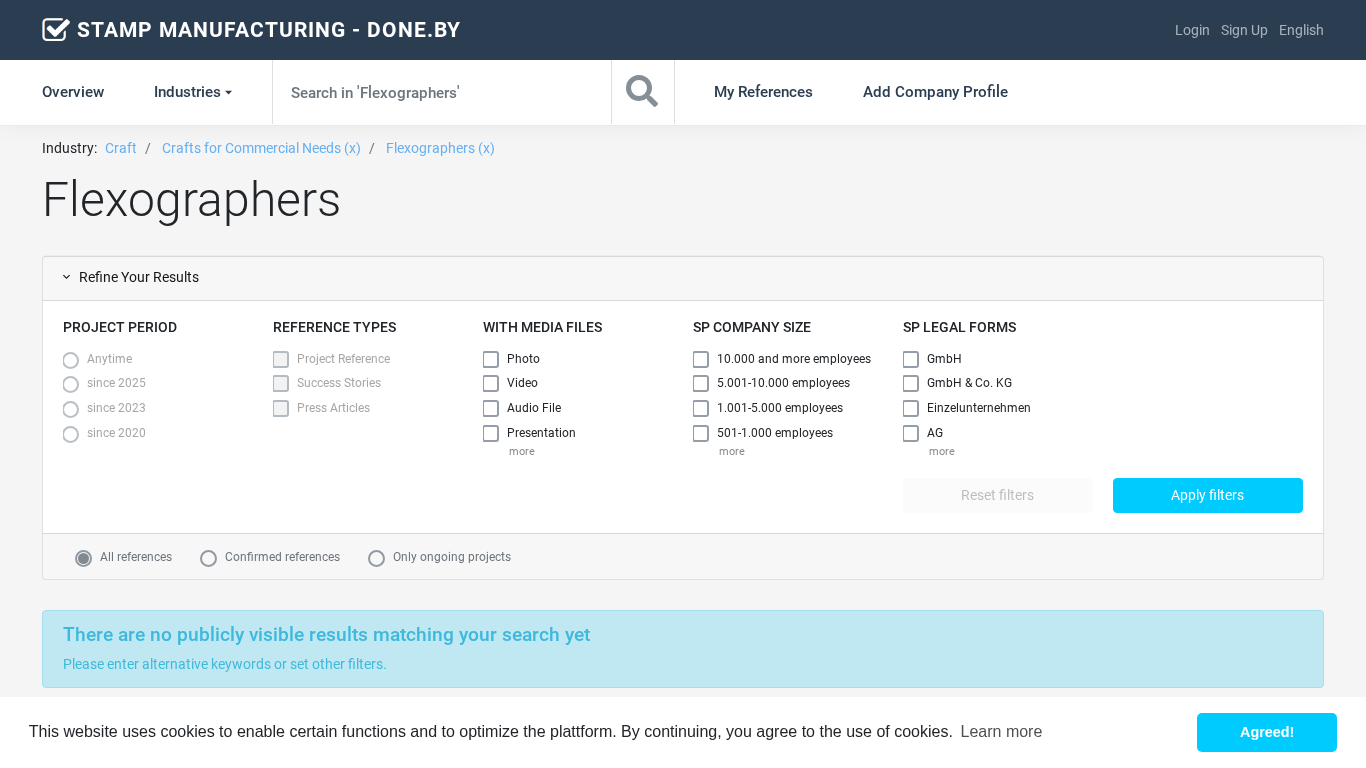The image size is (1366, 768).
Task: Focus the Search in 'Flexographers' field
Action: [442, 92]
